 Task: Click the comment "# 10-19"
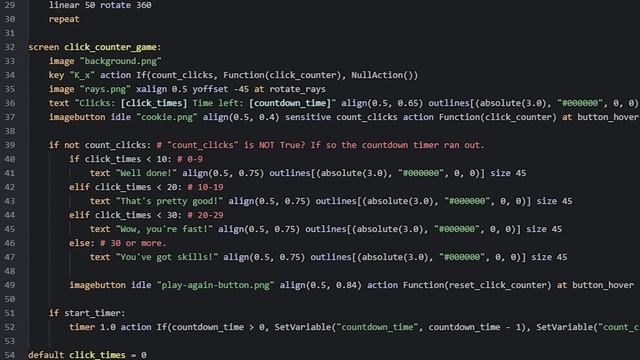(x=205, y=187)
